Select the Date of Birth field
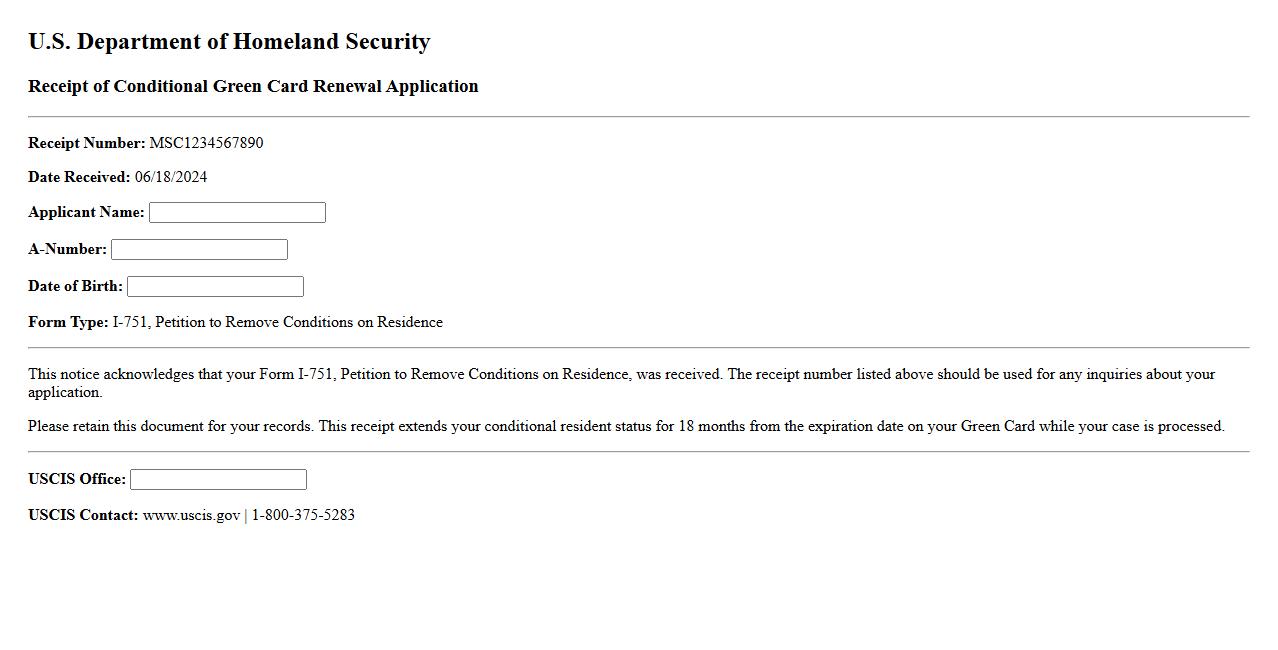This screenshot has width=1278, height=650. click(x=215, y=286)
